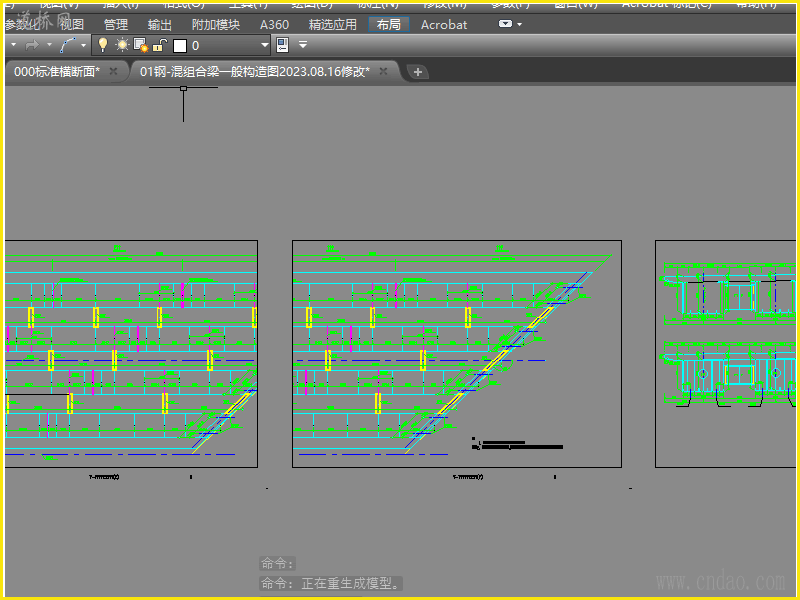800x600 pixels.
Task: Select the 布局 ribbon tab
Action: pyautogui.click(x=389, y=24)
